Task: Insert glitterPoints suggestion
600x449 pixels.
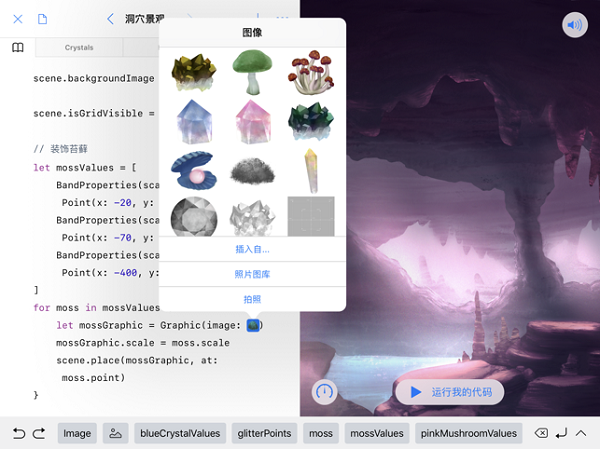Action: coord(264,433)
